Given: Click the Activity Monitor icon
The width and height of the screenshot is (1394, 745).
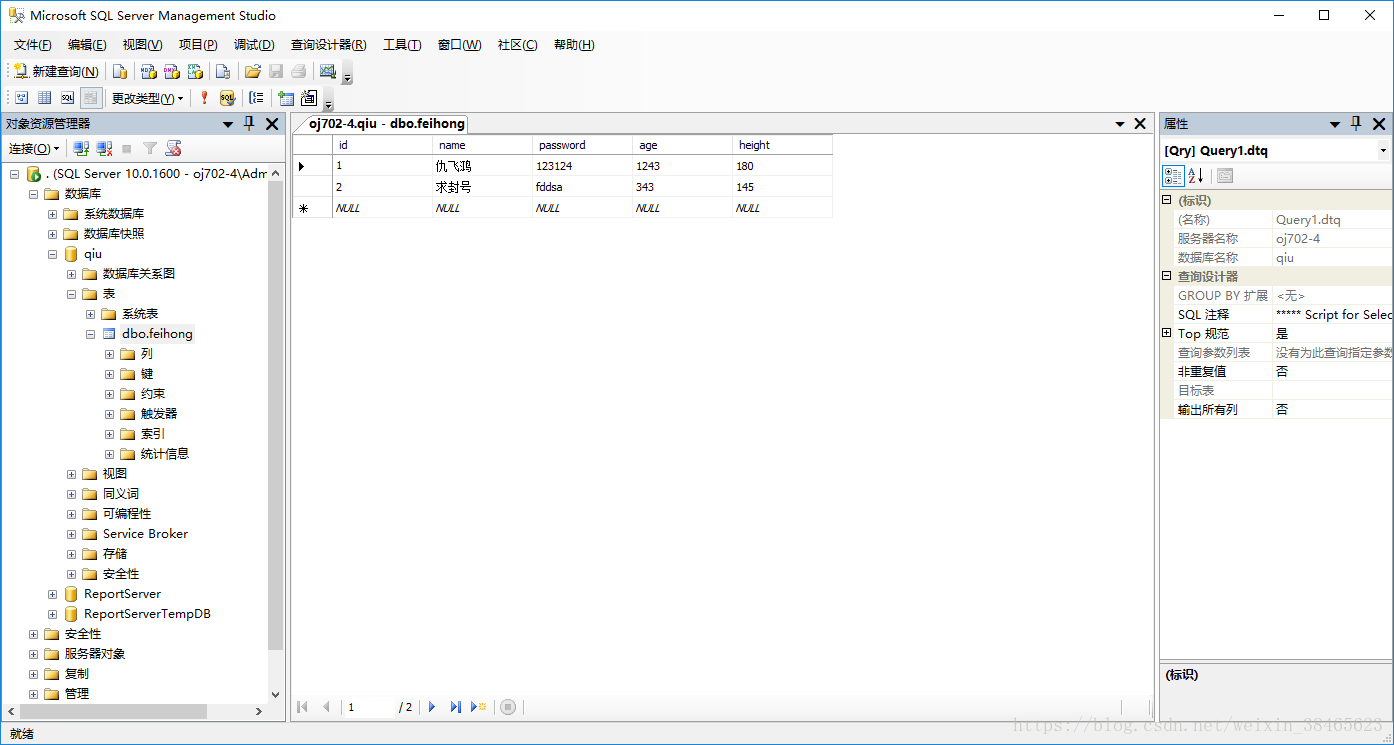Looking at the screenshot, I should pyautogui.click(x=327, y=71).
